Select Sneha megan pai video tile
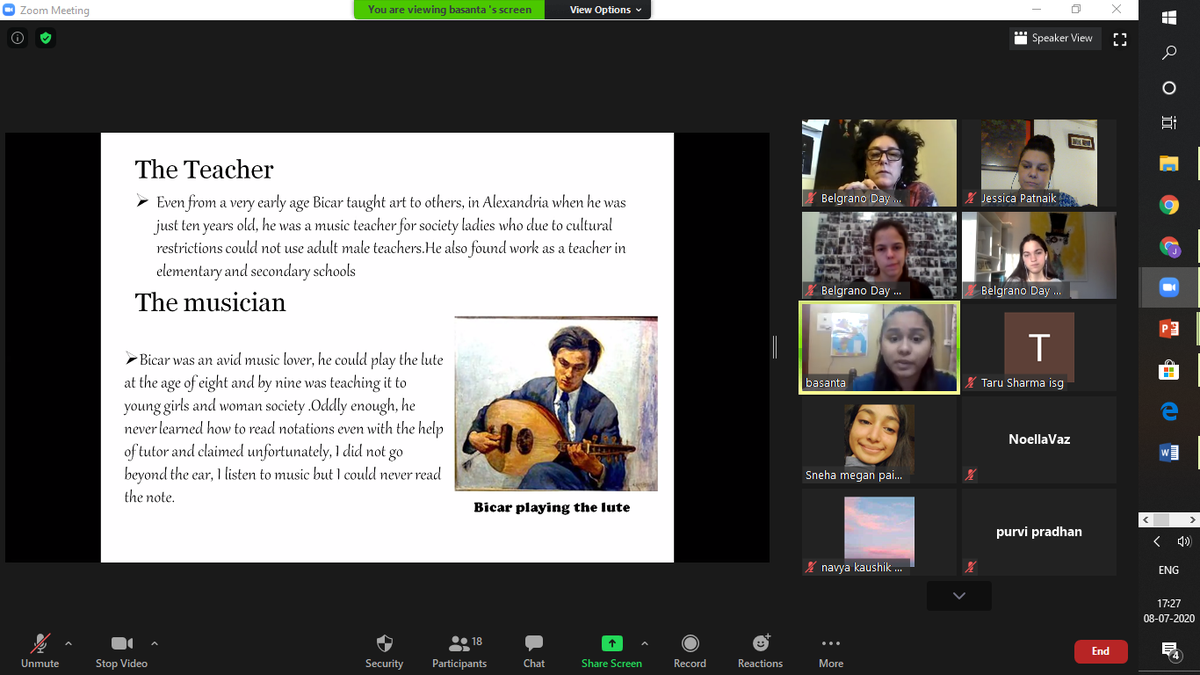The image size is (1200, 675). coord(879,439)
